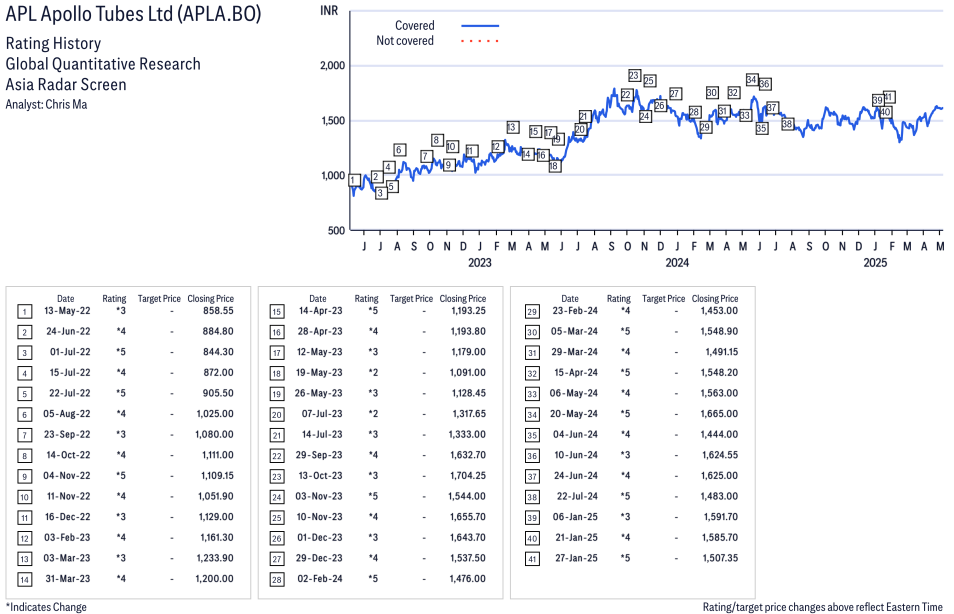Click the red dotted Not covered legend sample
Screen dimensions: 954x614
[x=480, y=41]
